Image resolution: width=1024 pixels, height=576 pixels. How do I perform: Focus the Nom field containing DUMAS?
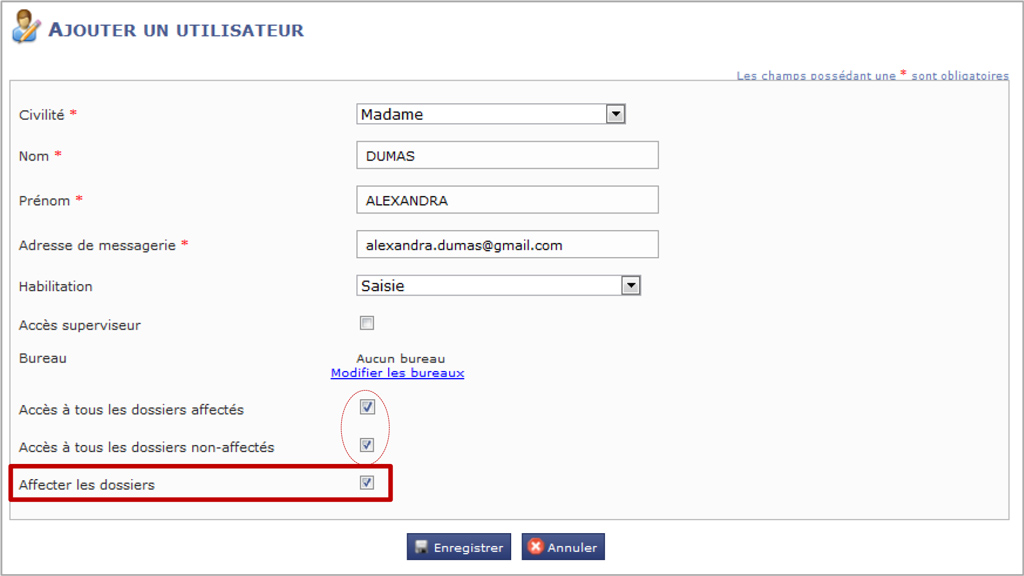pyautogui.click(x=507, y=155)
